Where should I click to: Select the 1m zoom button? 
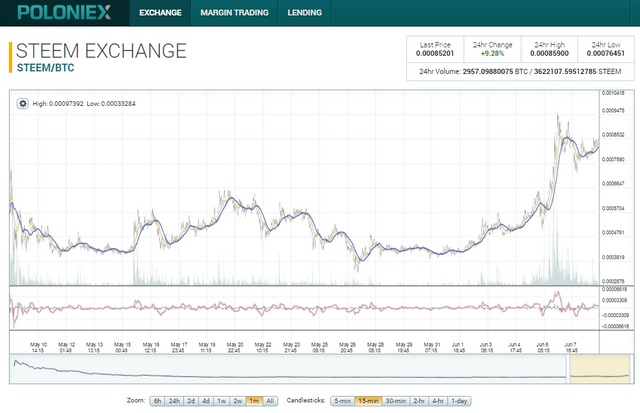tap(254, 401)
